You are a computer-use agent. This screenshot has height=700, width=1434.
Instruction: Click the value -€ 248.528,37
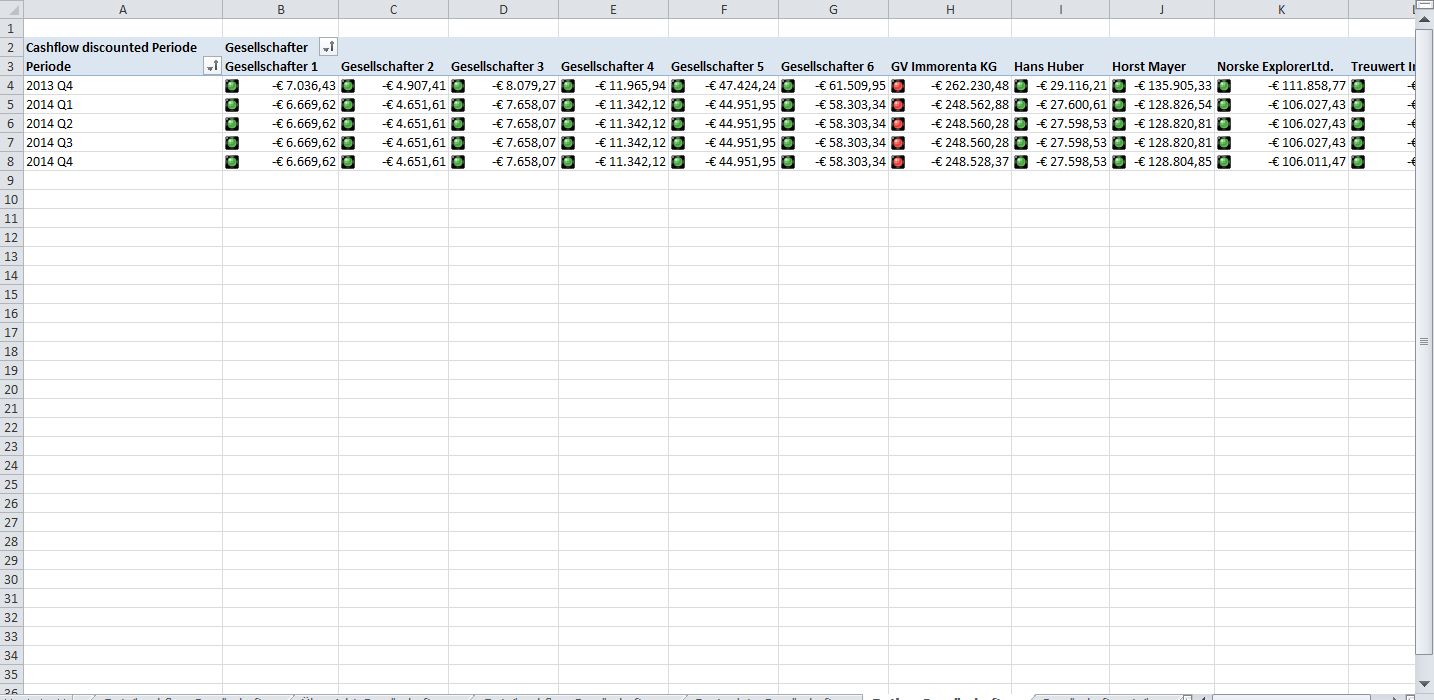point(969,162)
